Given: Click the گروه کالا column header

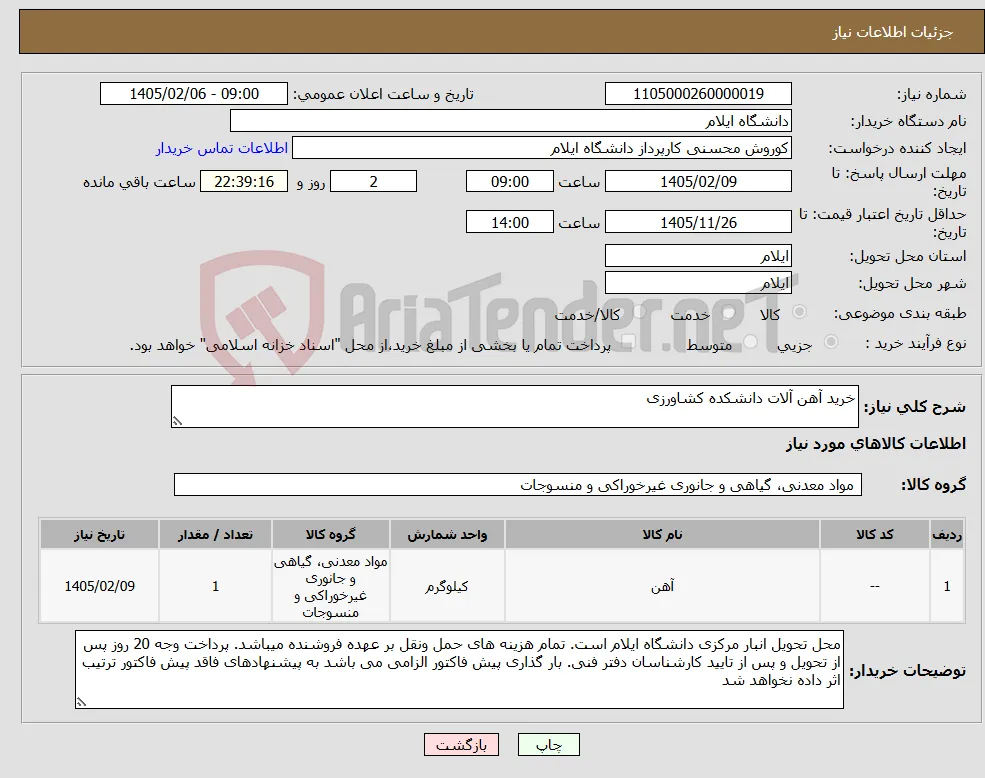Looking at the screenshot, I should (330, 534).
